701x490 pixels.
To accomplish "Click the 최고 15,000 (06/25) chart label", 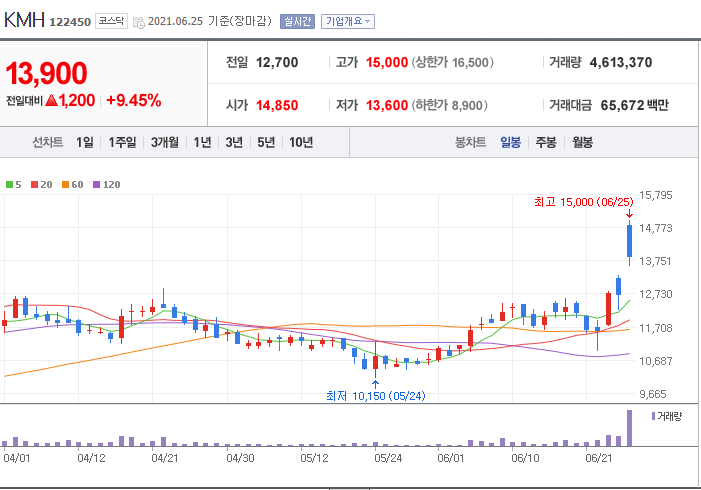I will (x=584, y=202).
